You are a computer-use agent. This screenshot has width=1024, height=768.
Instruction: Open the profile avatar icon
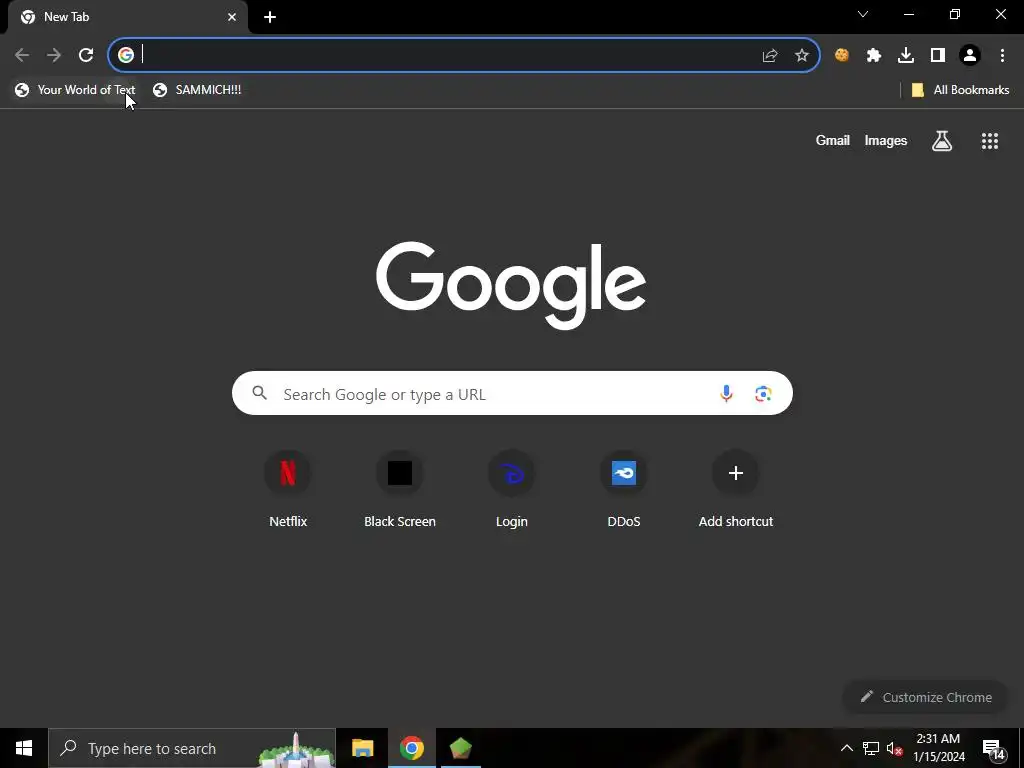tap(970, 55)
